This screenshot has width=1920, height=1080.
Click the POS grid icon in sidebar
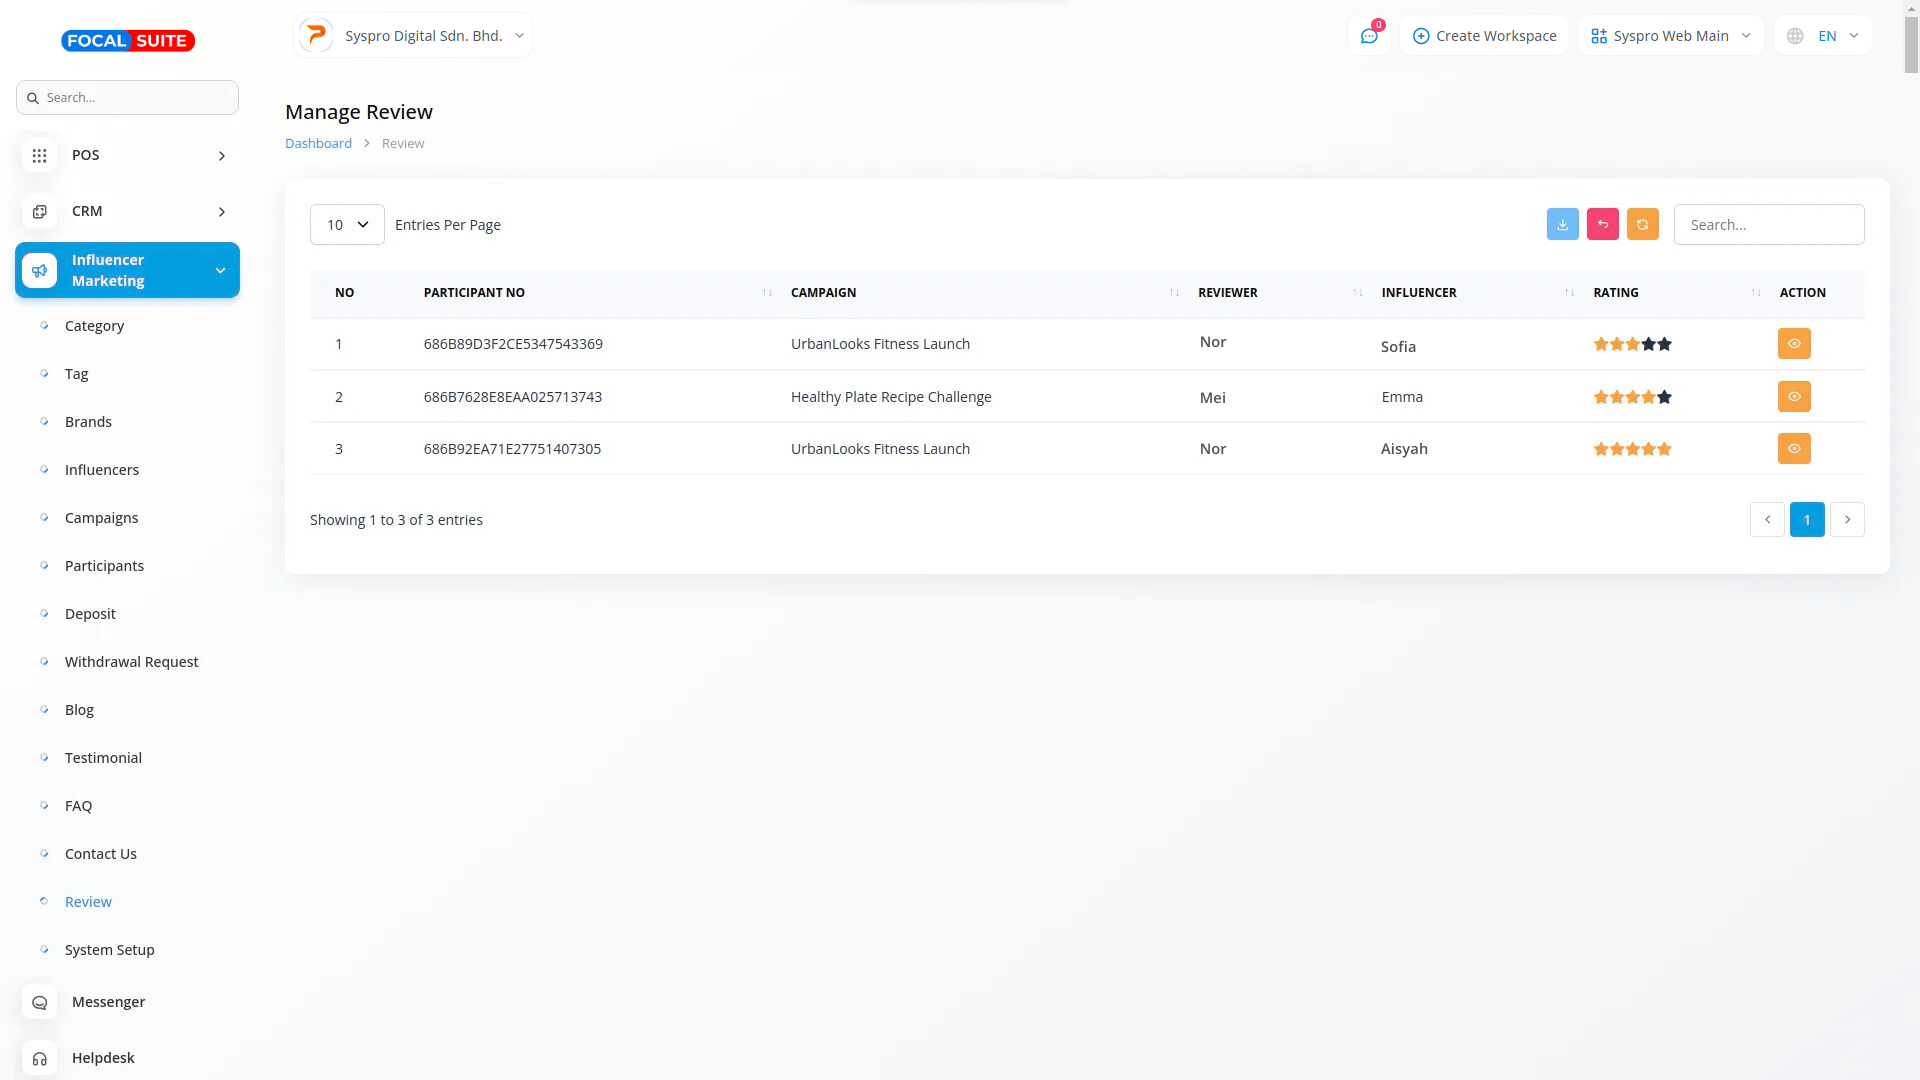click(x=39, y=156)
